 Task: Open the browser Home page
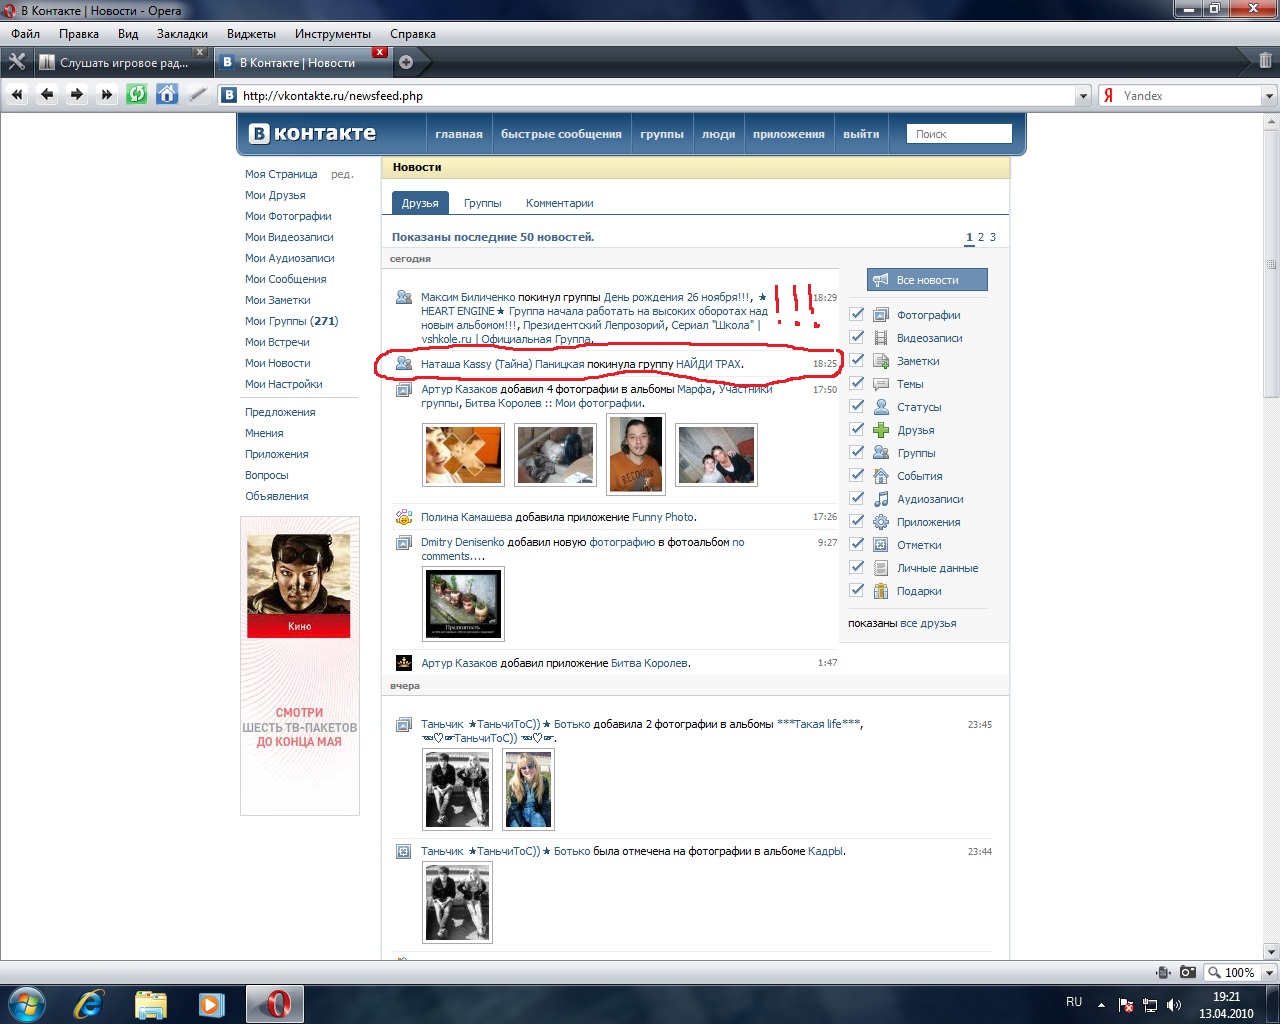(167, 95)
